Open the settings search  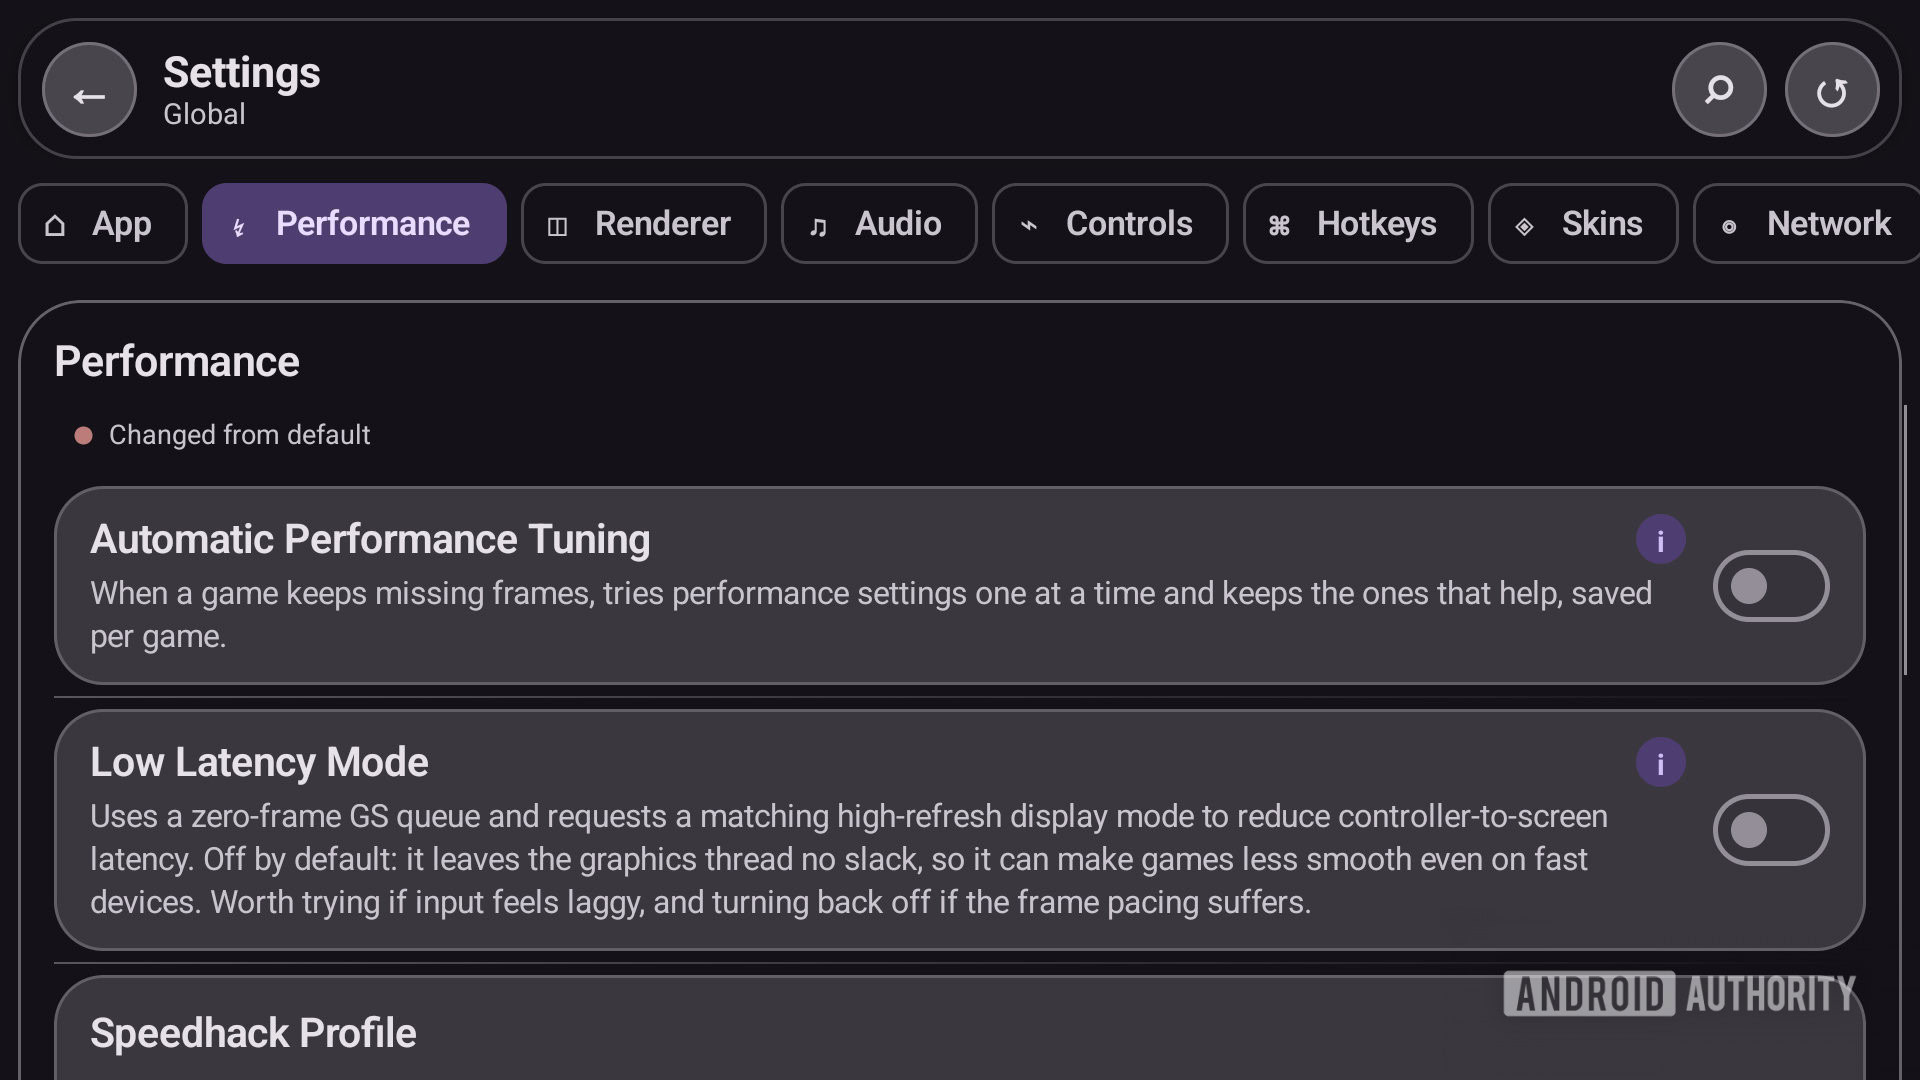[1719, 90]
